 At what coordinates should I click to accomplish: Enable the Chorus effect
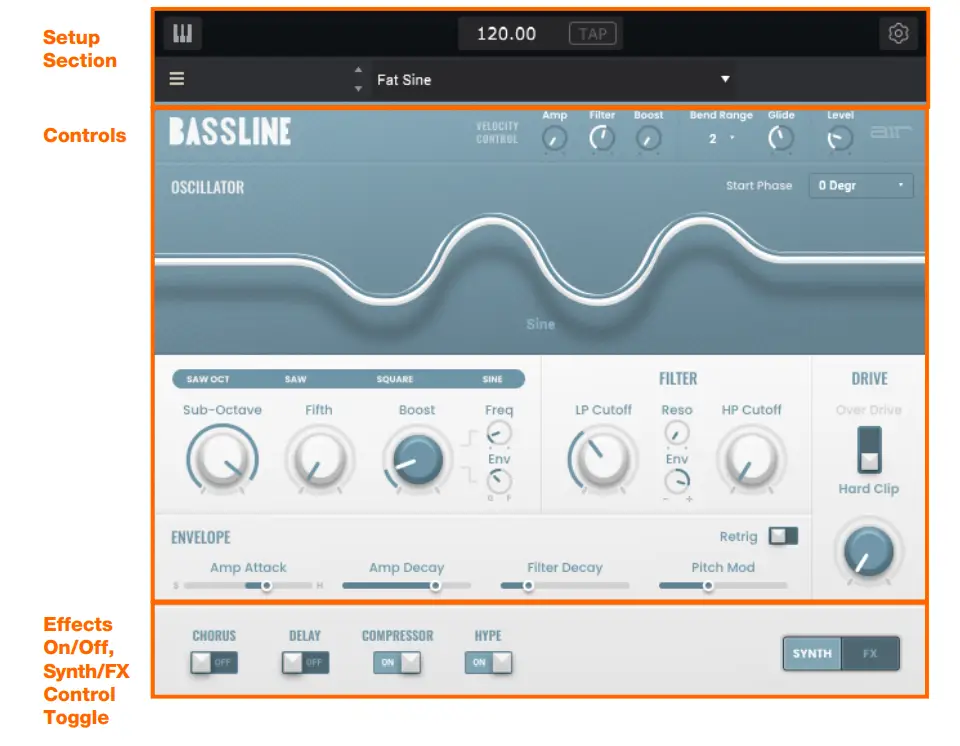click(213, 661)
